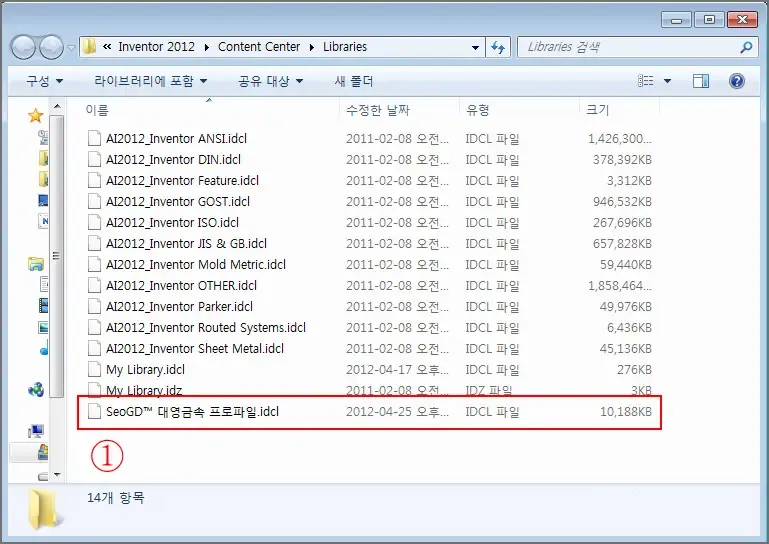This screenshot has height=544, width=769.
Task: Click the folder icon in address bar
Action: click(x=89, y=47)
